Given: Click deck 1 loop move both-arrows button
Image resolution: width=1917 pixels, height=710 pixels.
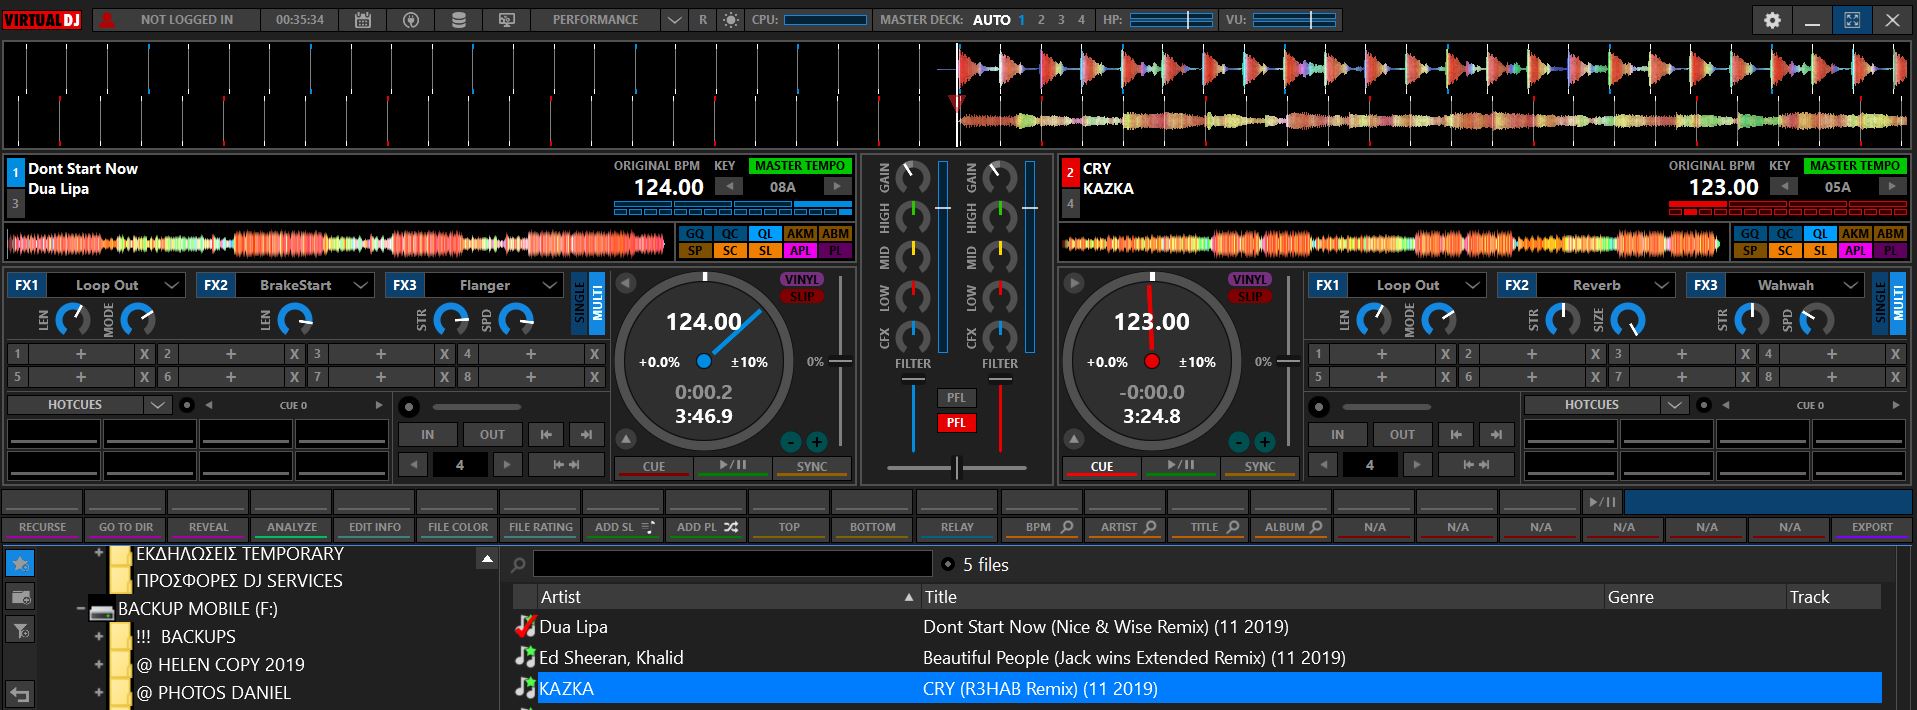Looking at the screenshot, I should [566, 465].
